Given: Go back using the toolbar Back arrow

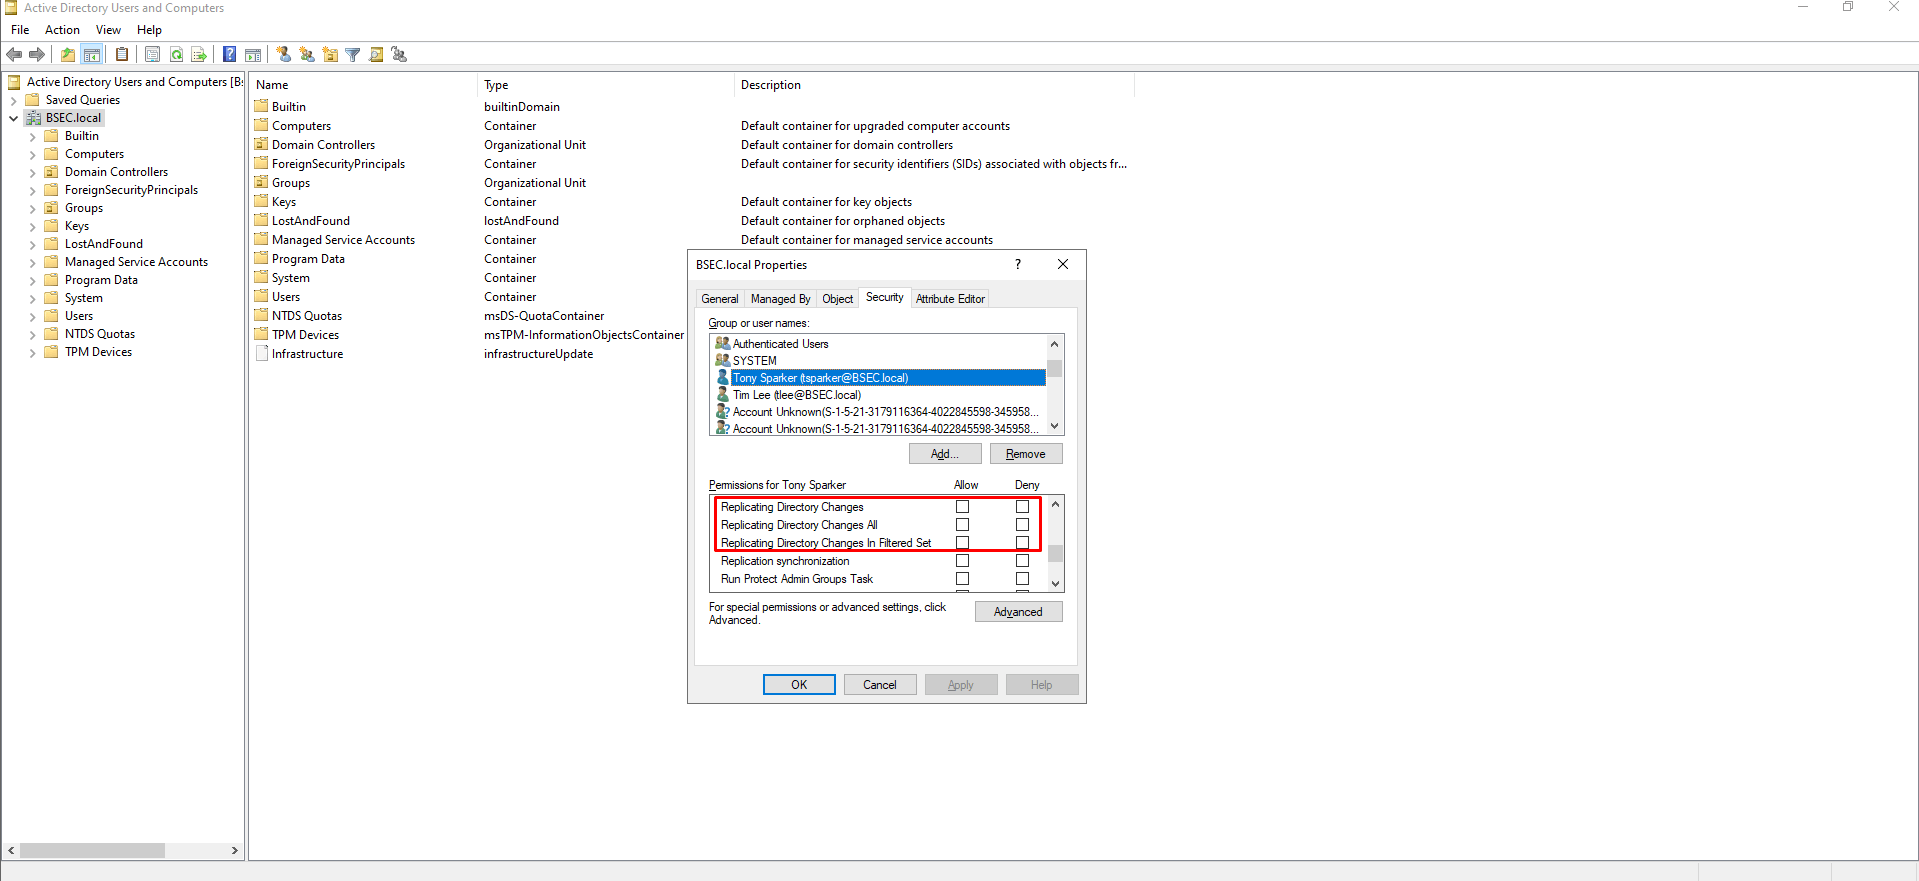Looking at the screenshot, I should tap(14, 55).
